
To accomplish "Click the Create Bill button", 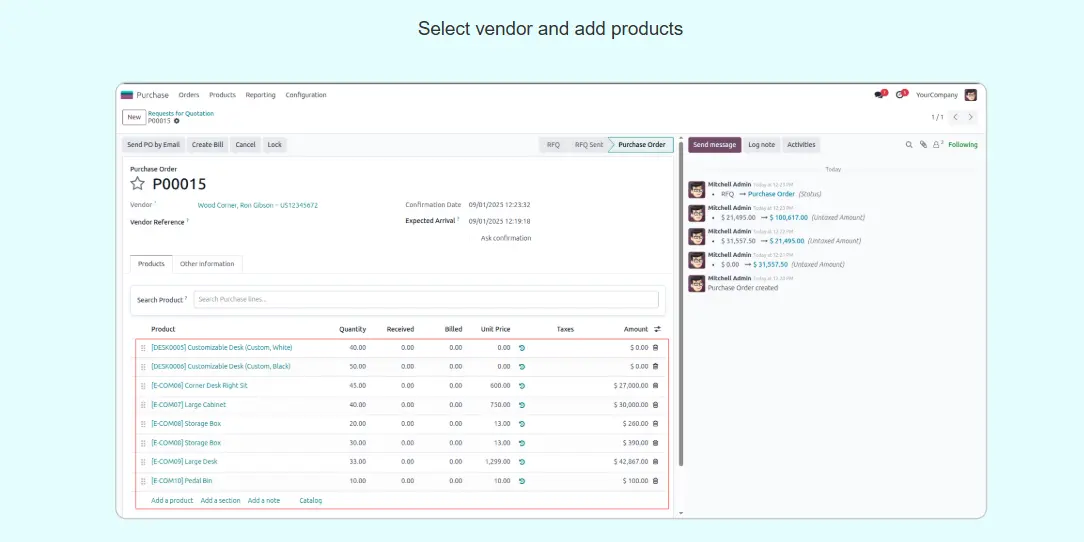I will pyautogui.click(x=208, y=145).
